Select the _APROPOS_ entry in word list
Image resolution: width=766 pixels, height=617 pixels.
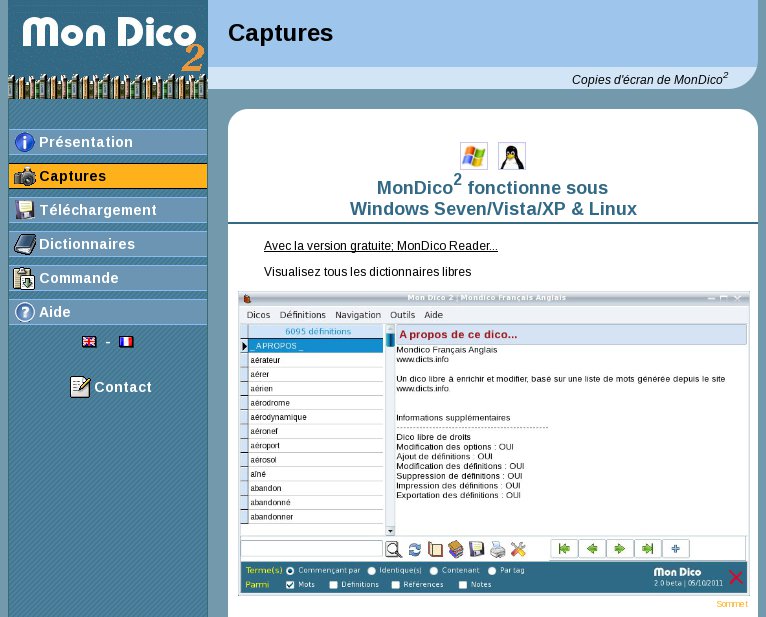(x=316, y=346)
